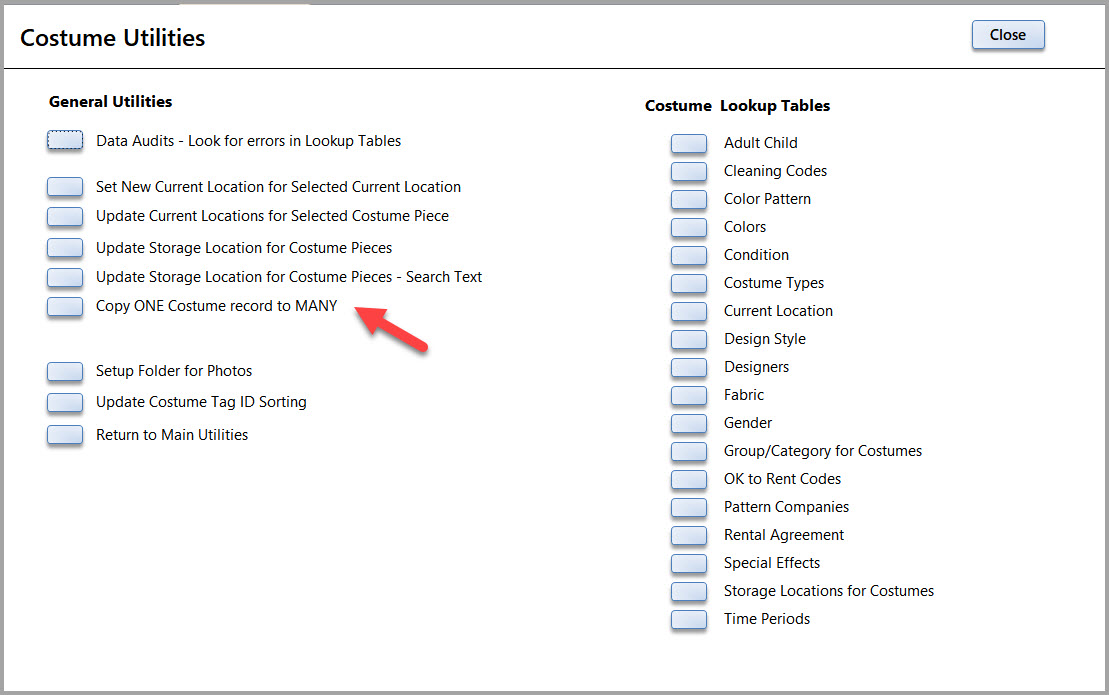This screenshot has width=1109, height=695.
Task: Click the 'Group/Category for Costumes' label
Action: click(823, 450)
